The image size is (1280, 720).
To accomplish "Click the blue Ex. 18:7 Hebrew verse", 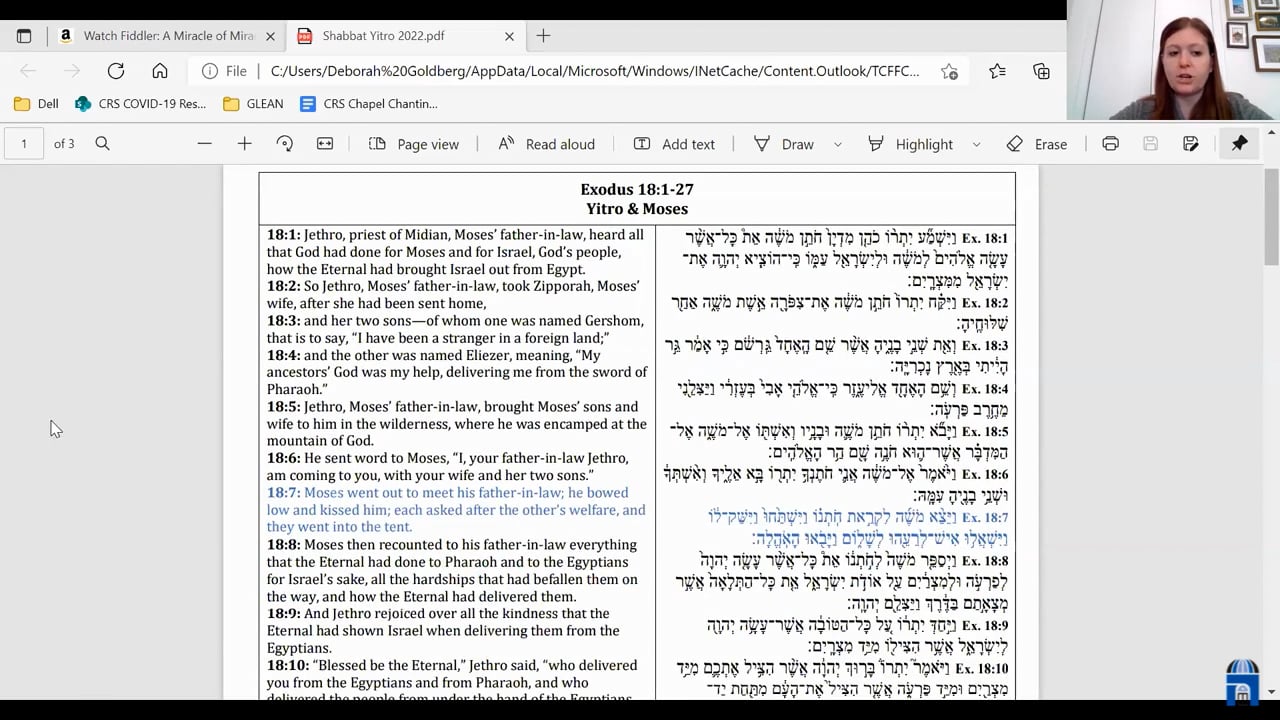I will (858, 528).
